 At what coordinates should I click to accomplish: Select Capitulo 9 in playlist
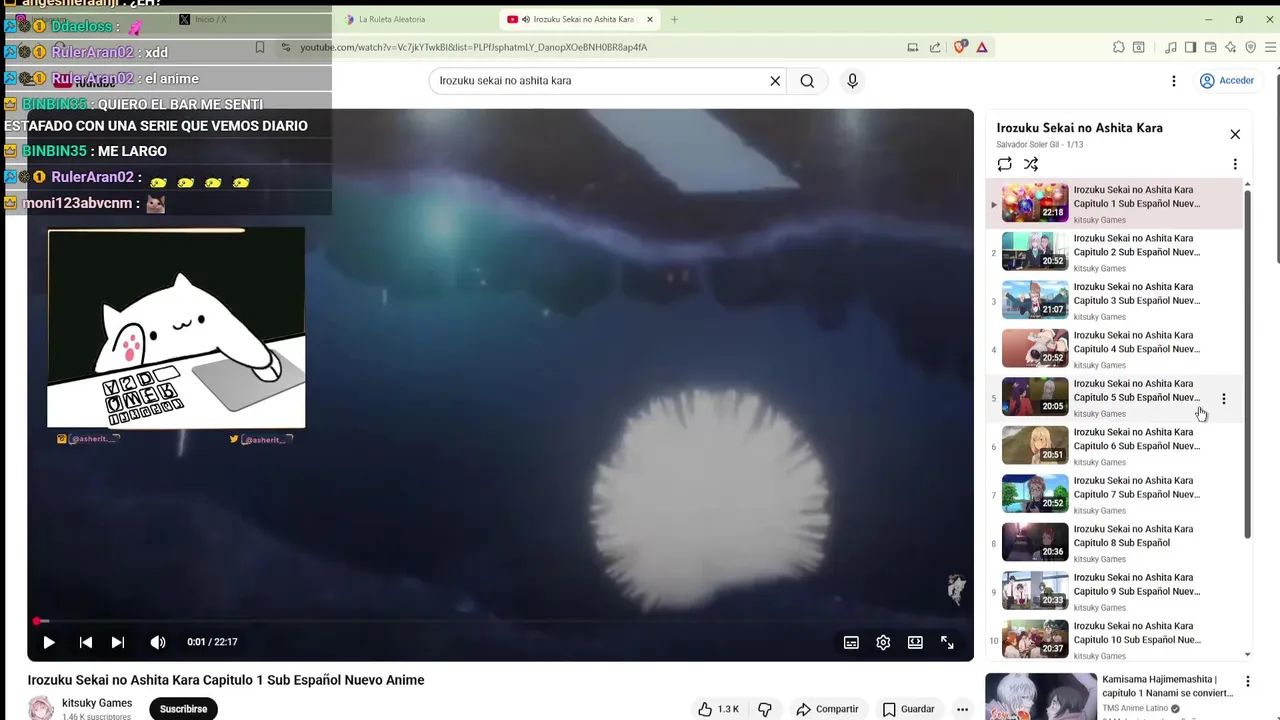click(x=1114, y=591)
